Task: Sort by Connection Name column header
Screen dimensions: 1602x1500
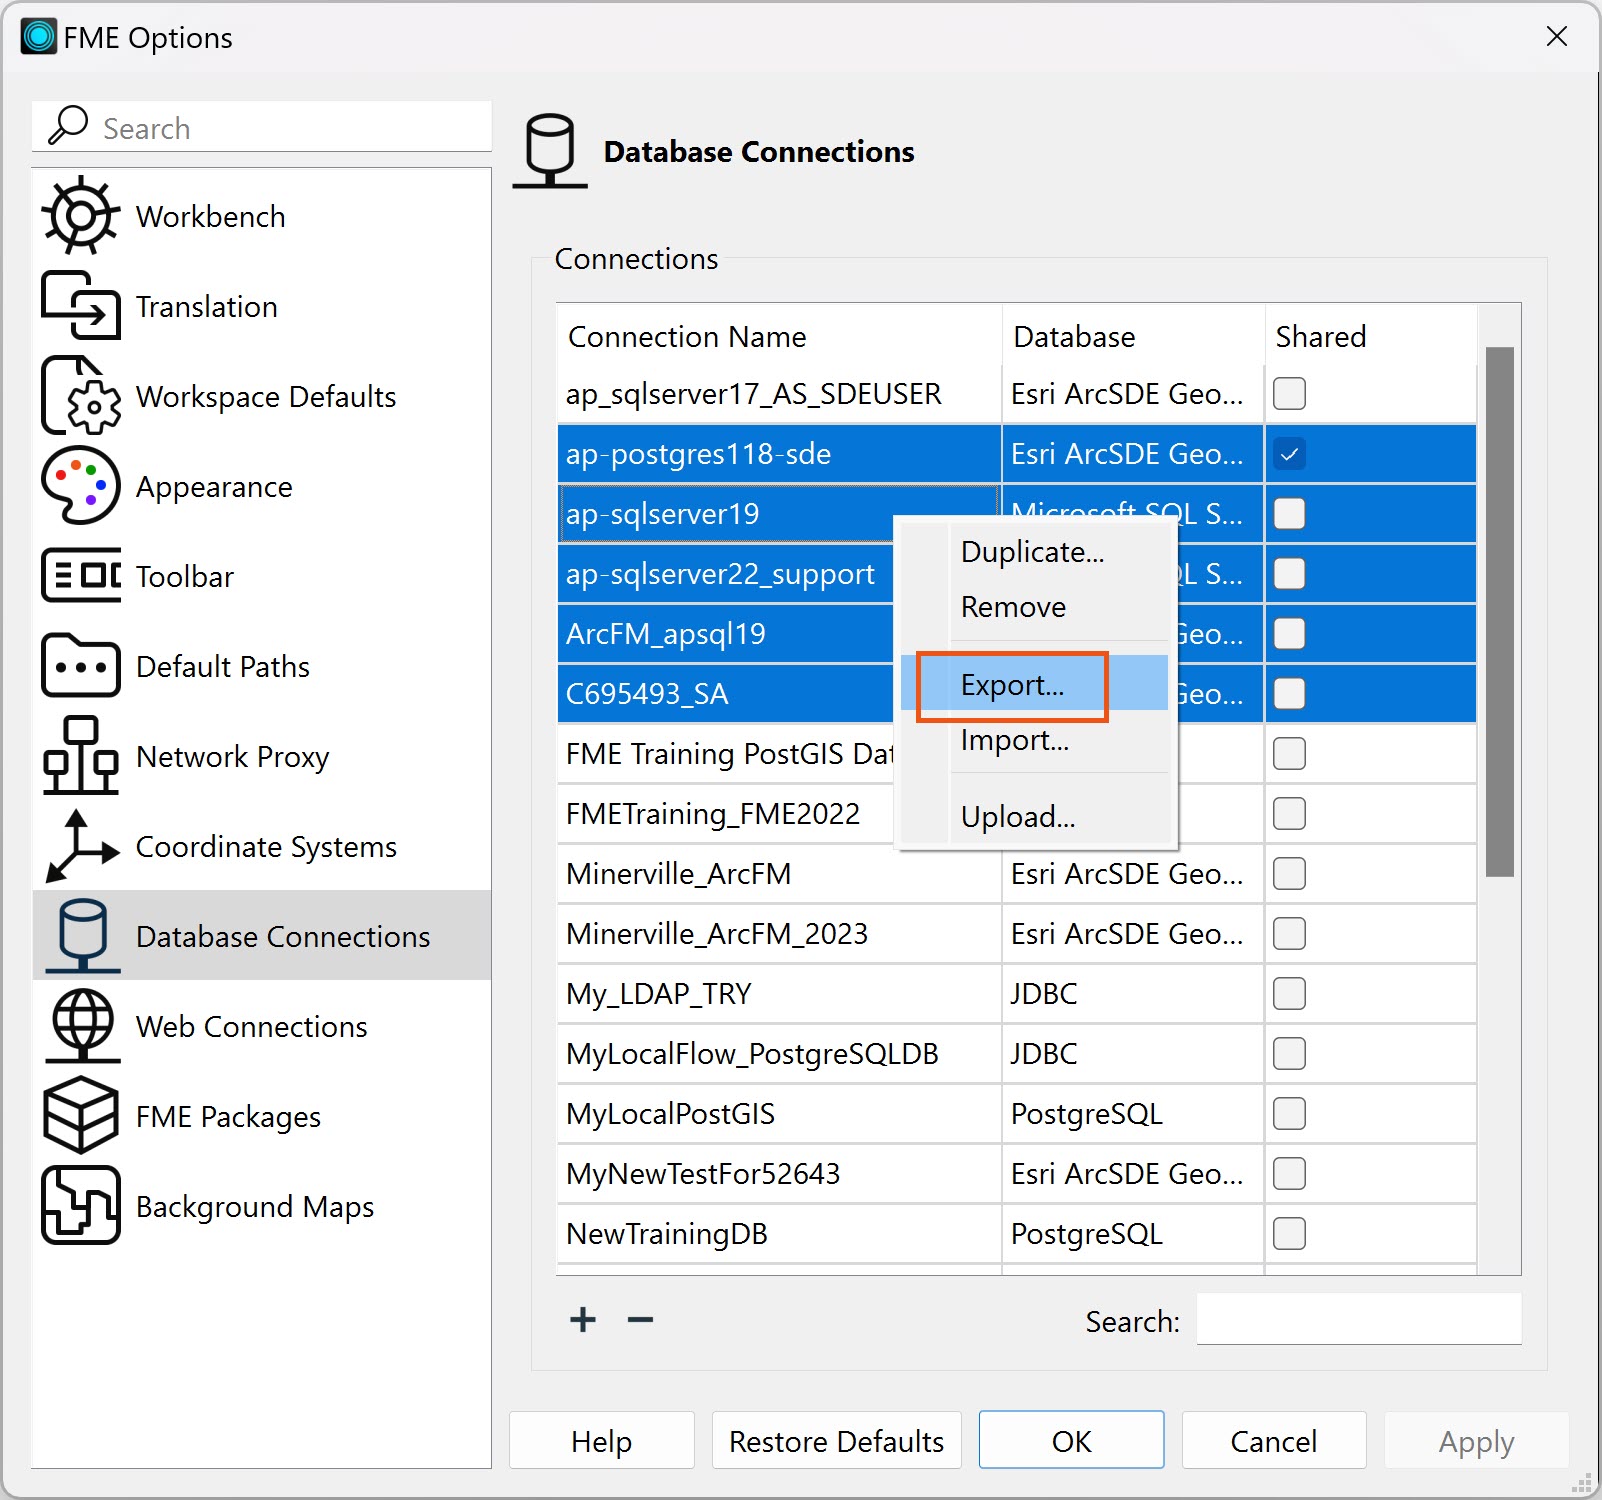Action: point(780,337)
